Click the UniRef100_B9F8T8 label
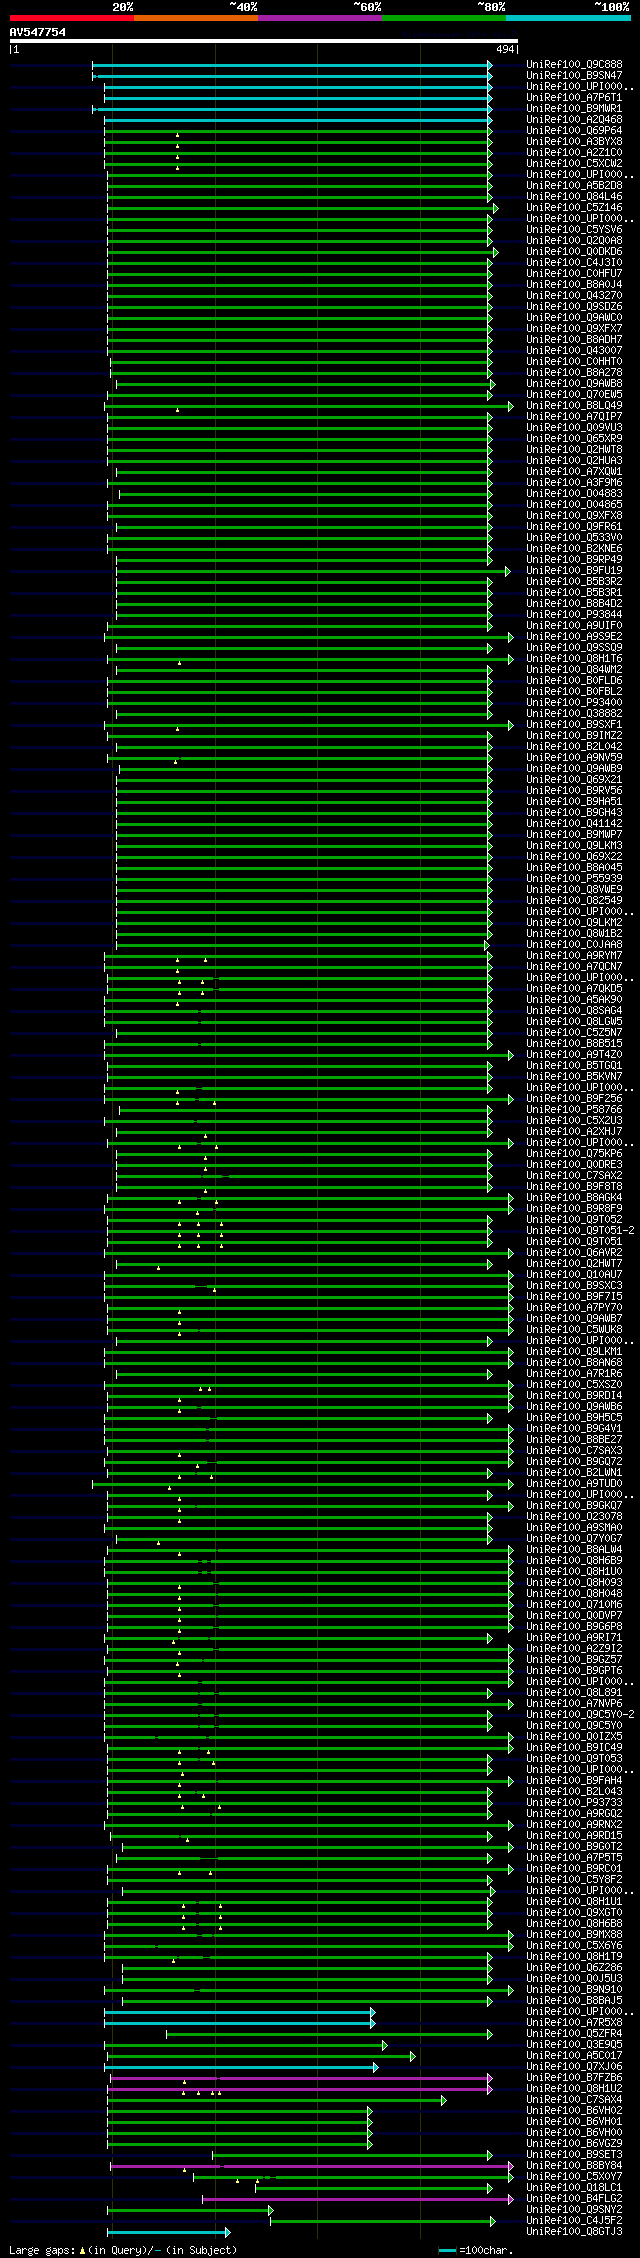The height and width of the screenshot is (2258, 640). (574, 1186)
